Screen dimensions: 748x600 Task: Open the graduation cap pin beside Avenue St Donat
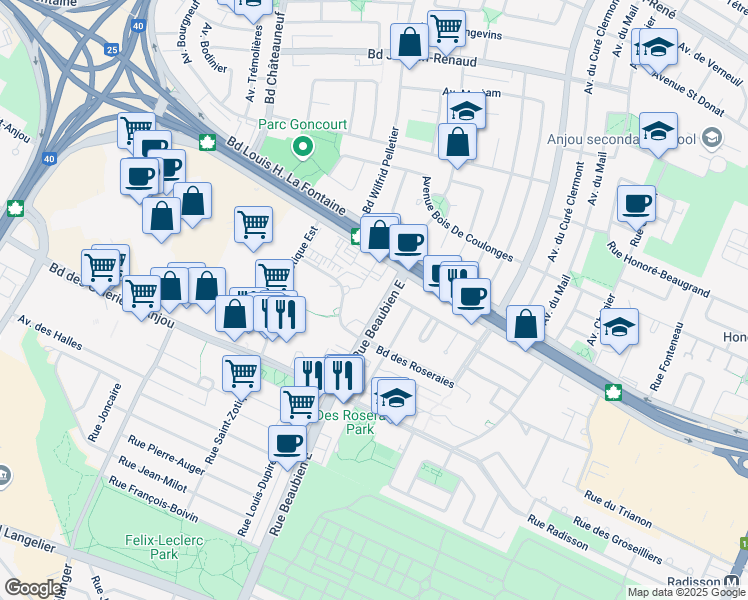click(658, 46)
